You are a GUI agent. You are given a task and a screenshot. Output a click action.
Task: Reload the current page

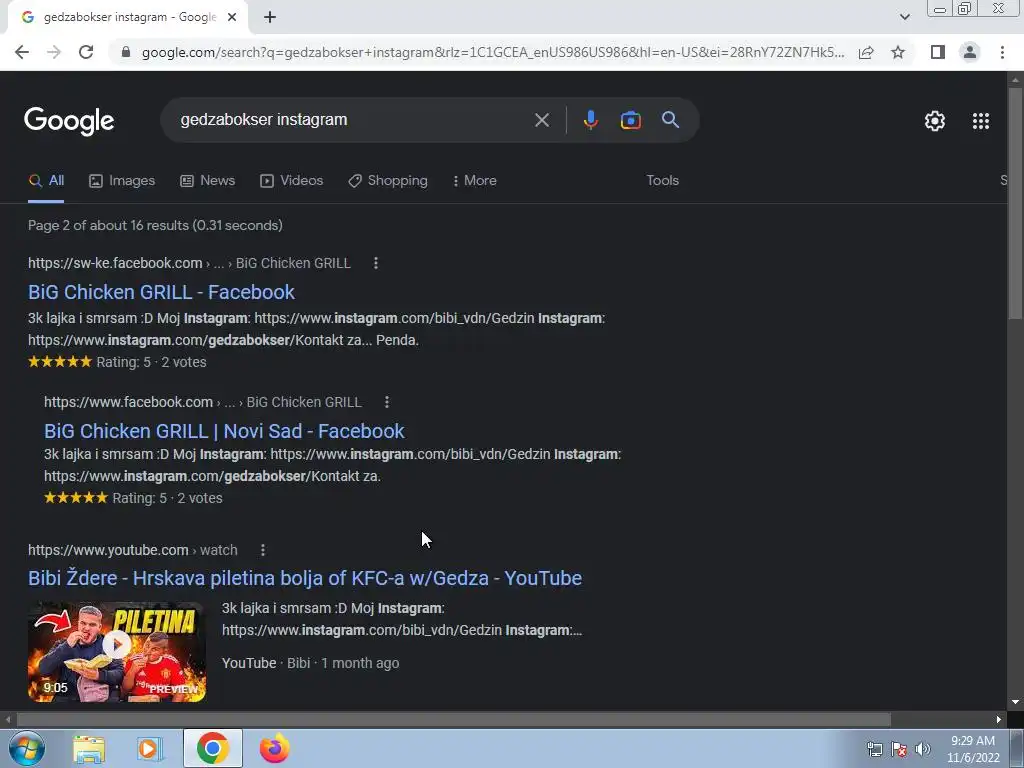pyautogui.click(x=86, y=52)
